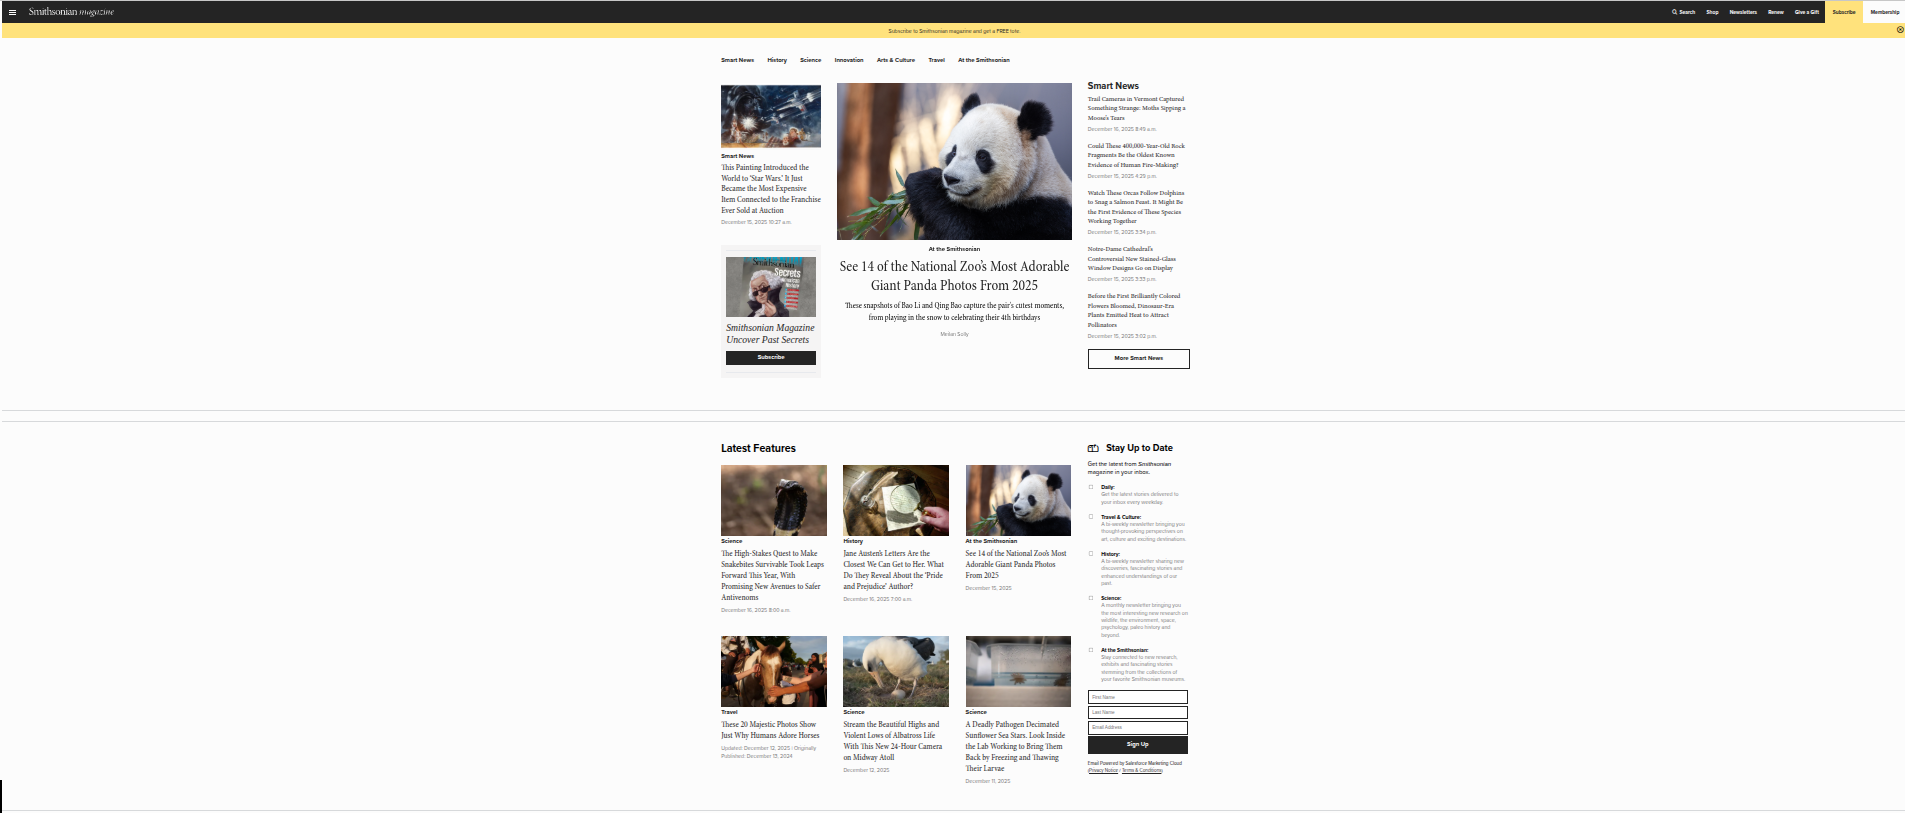
Task: Check the Travel & Culture newsletter checkbox
Action: point(1091,517)
